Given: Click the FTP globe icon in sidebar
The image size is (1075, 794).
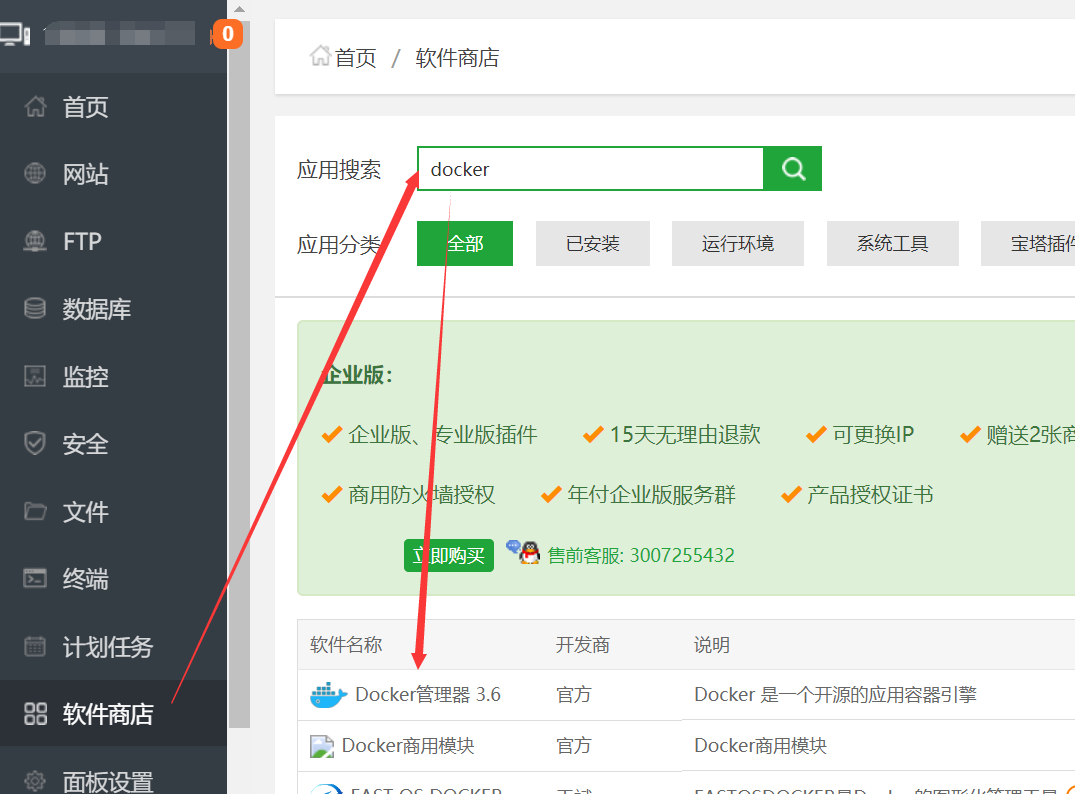Looking at the screenshot, I should [35, 241].
